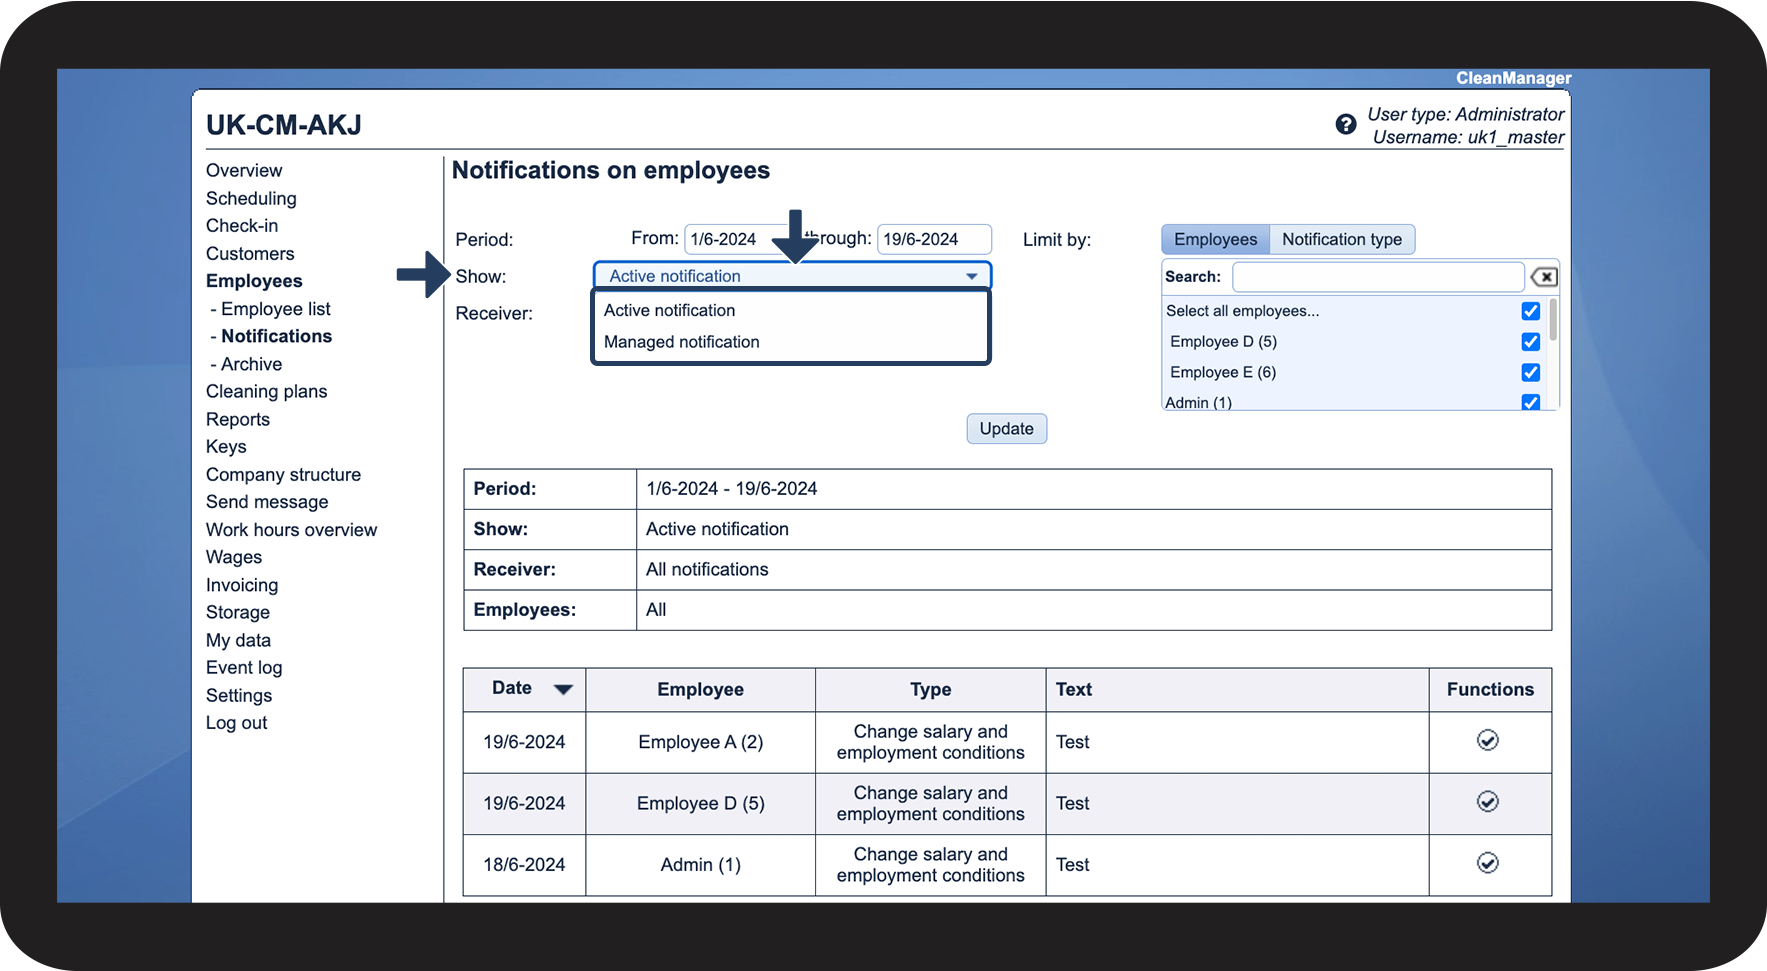The image size is (1767, 971).
Task: Sort by Date column arrow
Action: [x=563, y=689]
